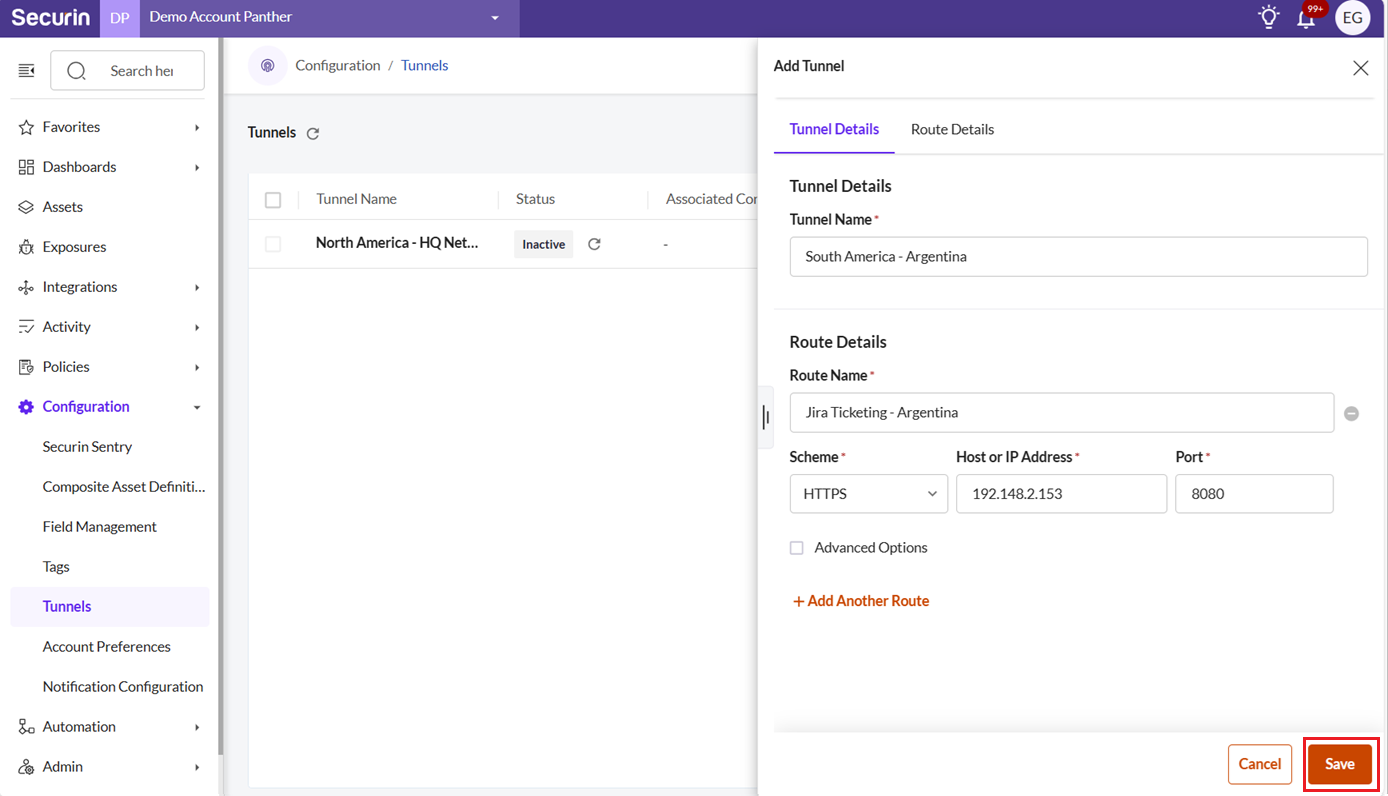Click the Favorites star icon
1388x796 pixels.
tap(26, 127)
